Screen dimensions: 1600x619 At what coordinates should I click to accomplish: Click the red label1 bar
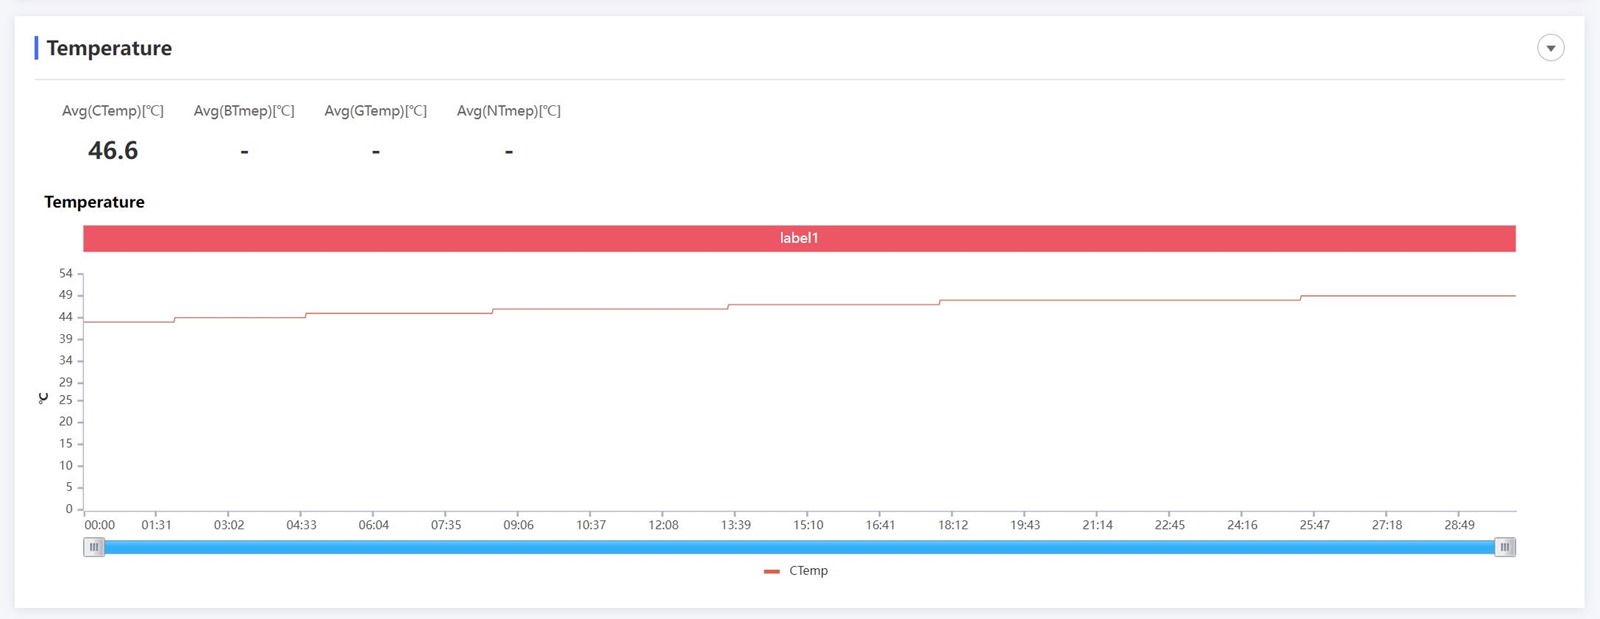point(799,238)
